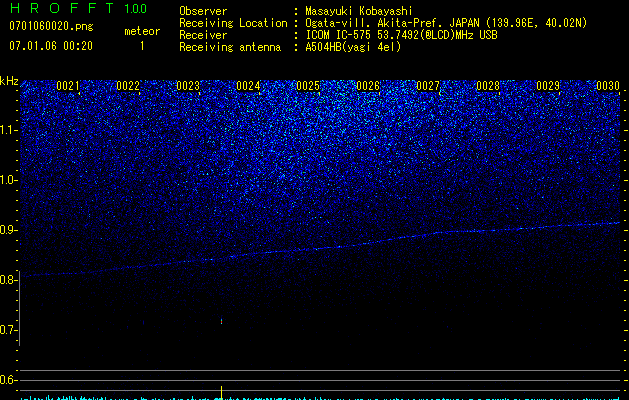Image resolution: width=629 pixels, height=400 pixels.
Task: Click the Observer label
Action: click(x=203, y=11)
